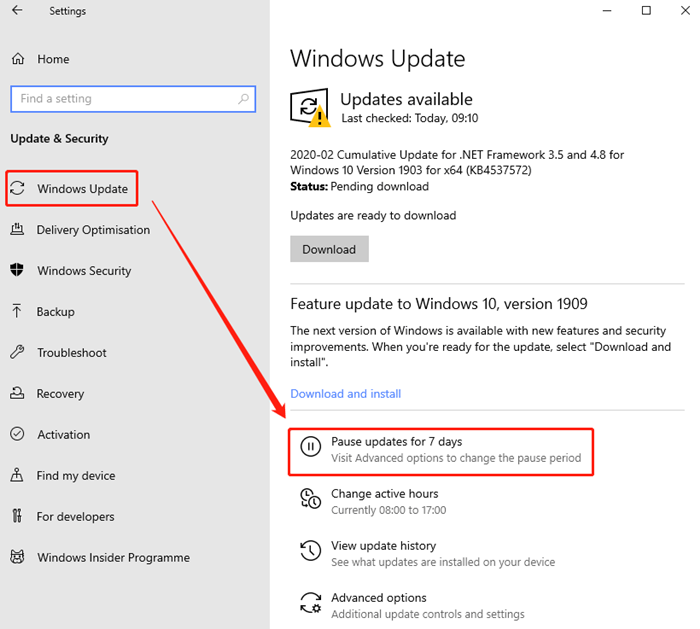Screen dimensions: 700x629
Task: Open the Home settings page
Action: 53,59
